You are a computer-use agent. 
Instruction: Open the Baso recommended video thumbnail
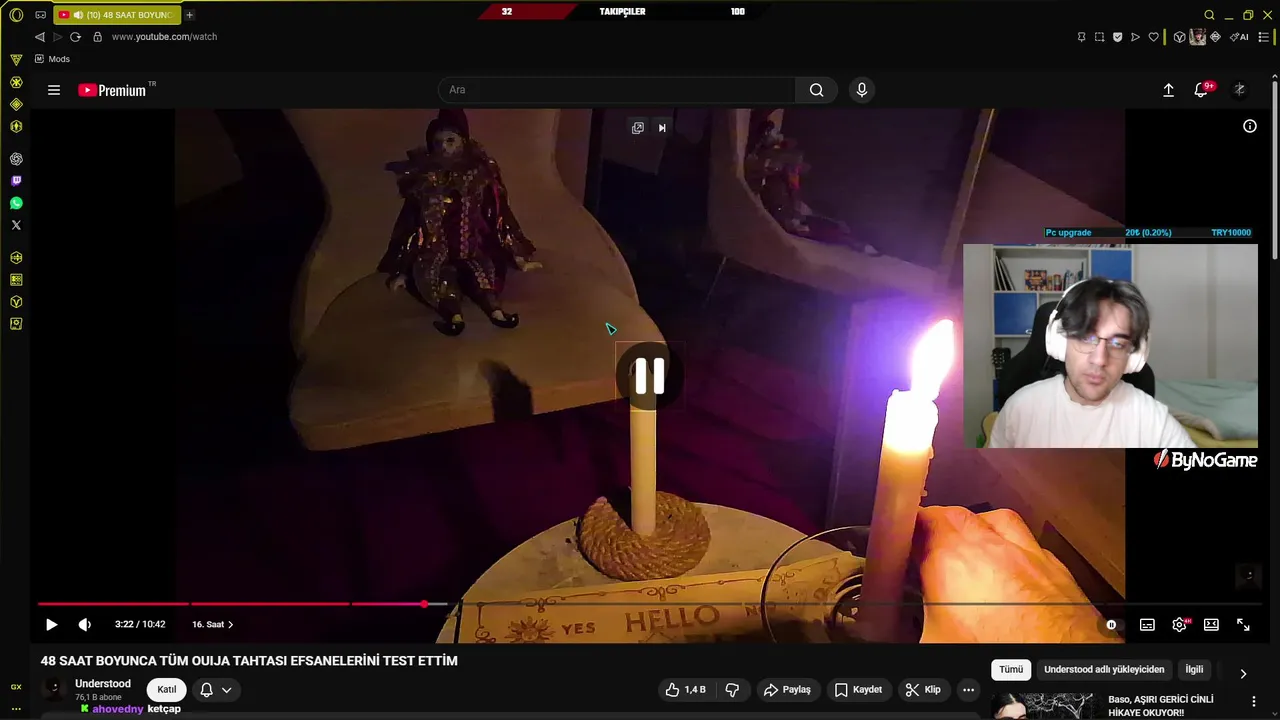click(1043, 705)
